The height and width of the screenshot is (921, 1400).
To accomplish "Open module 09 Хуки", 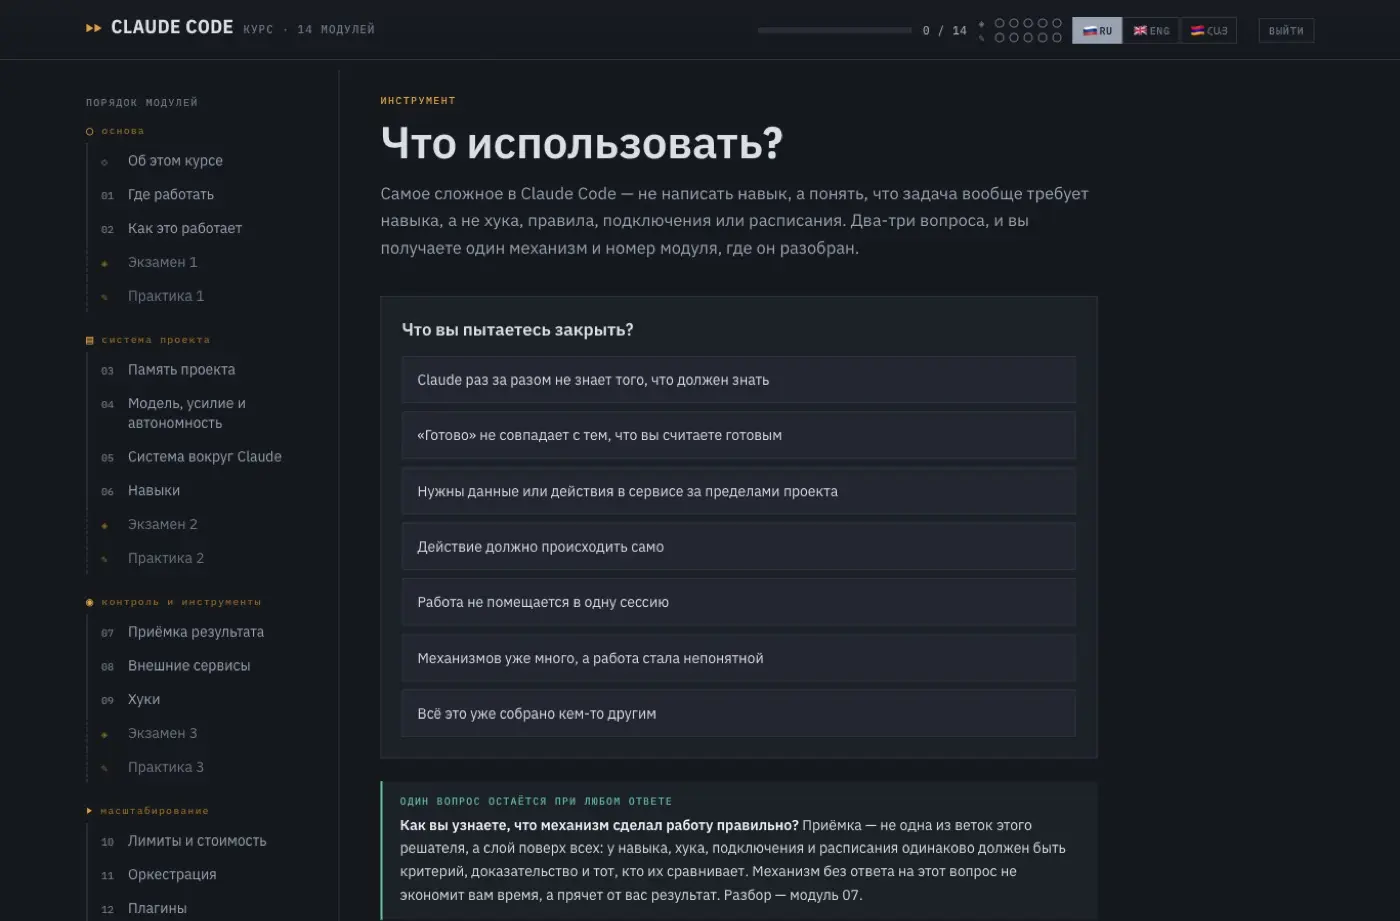I will 144,700.
